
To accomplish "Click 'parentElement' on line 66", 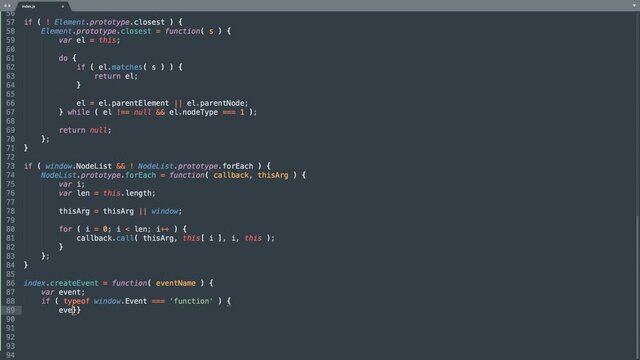I will tap(140, 103).
